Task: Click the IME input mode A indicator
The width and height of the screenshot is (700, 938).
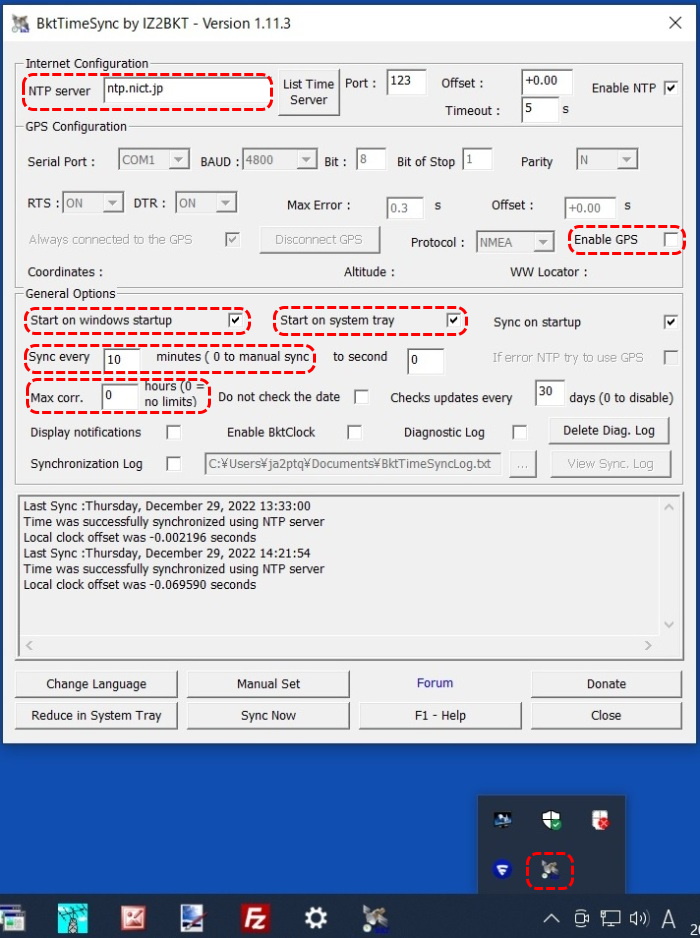Action: [668, 918]
